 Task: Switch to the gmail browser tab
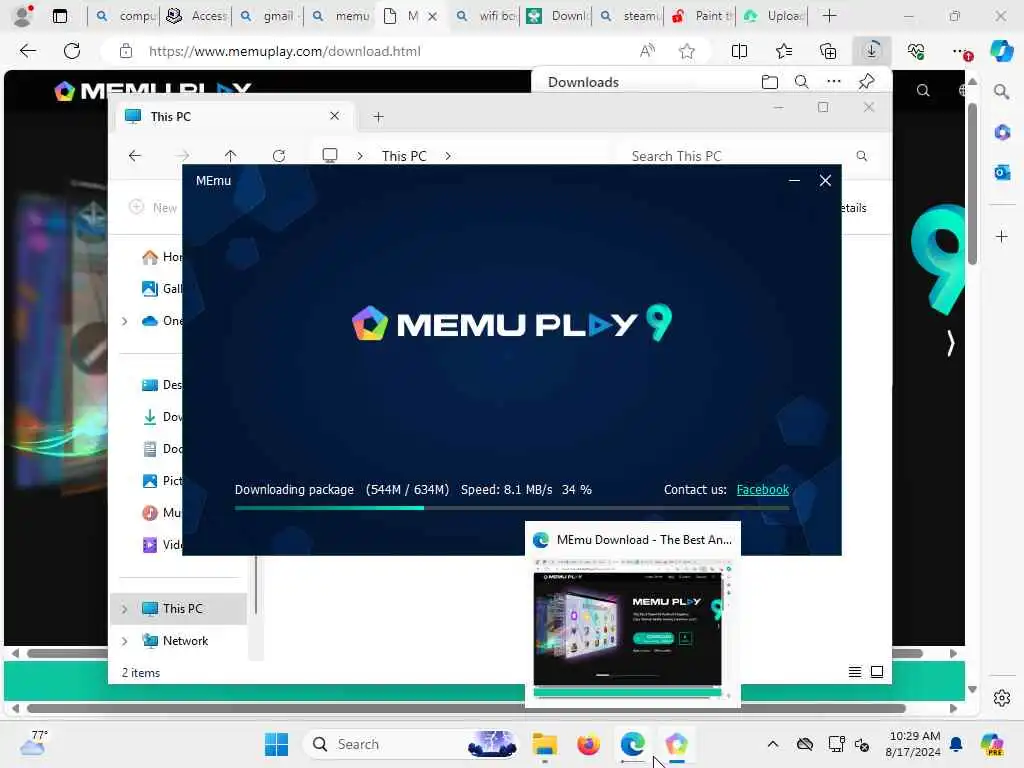268,16
